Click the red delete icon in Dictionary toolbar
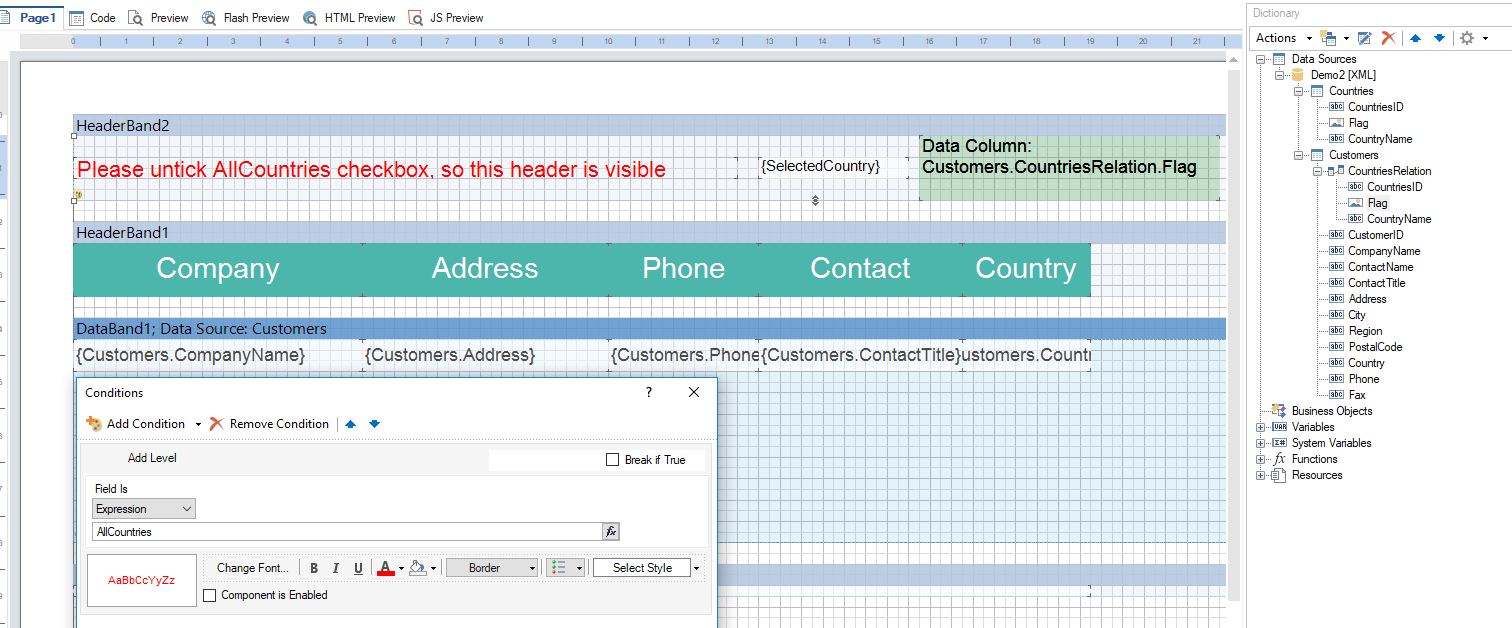The height and width of the screenshot is (628, 1512). point(1388,38)
